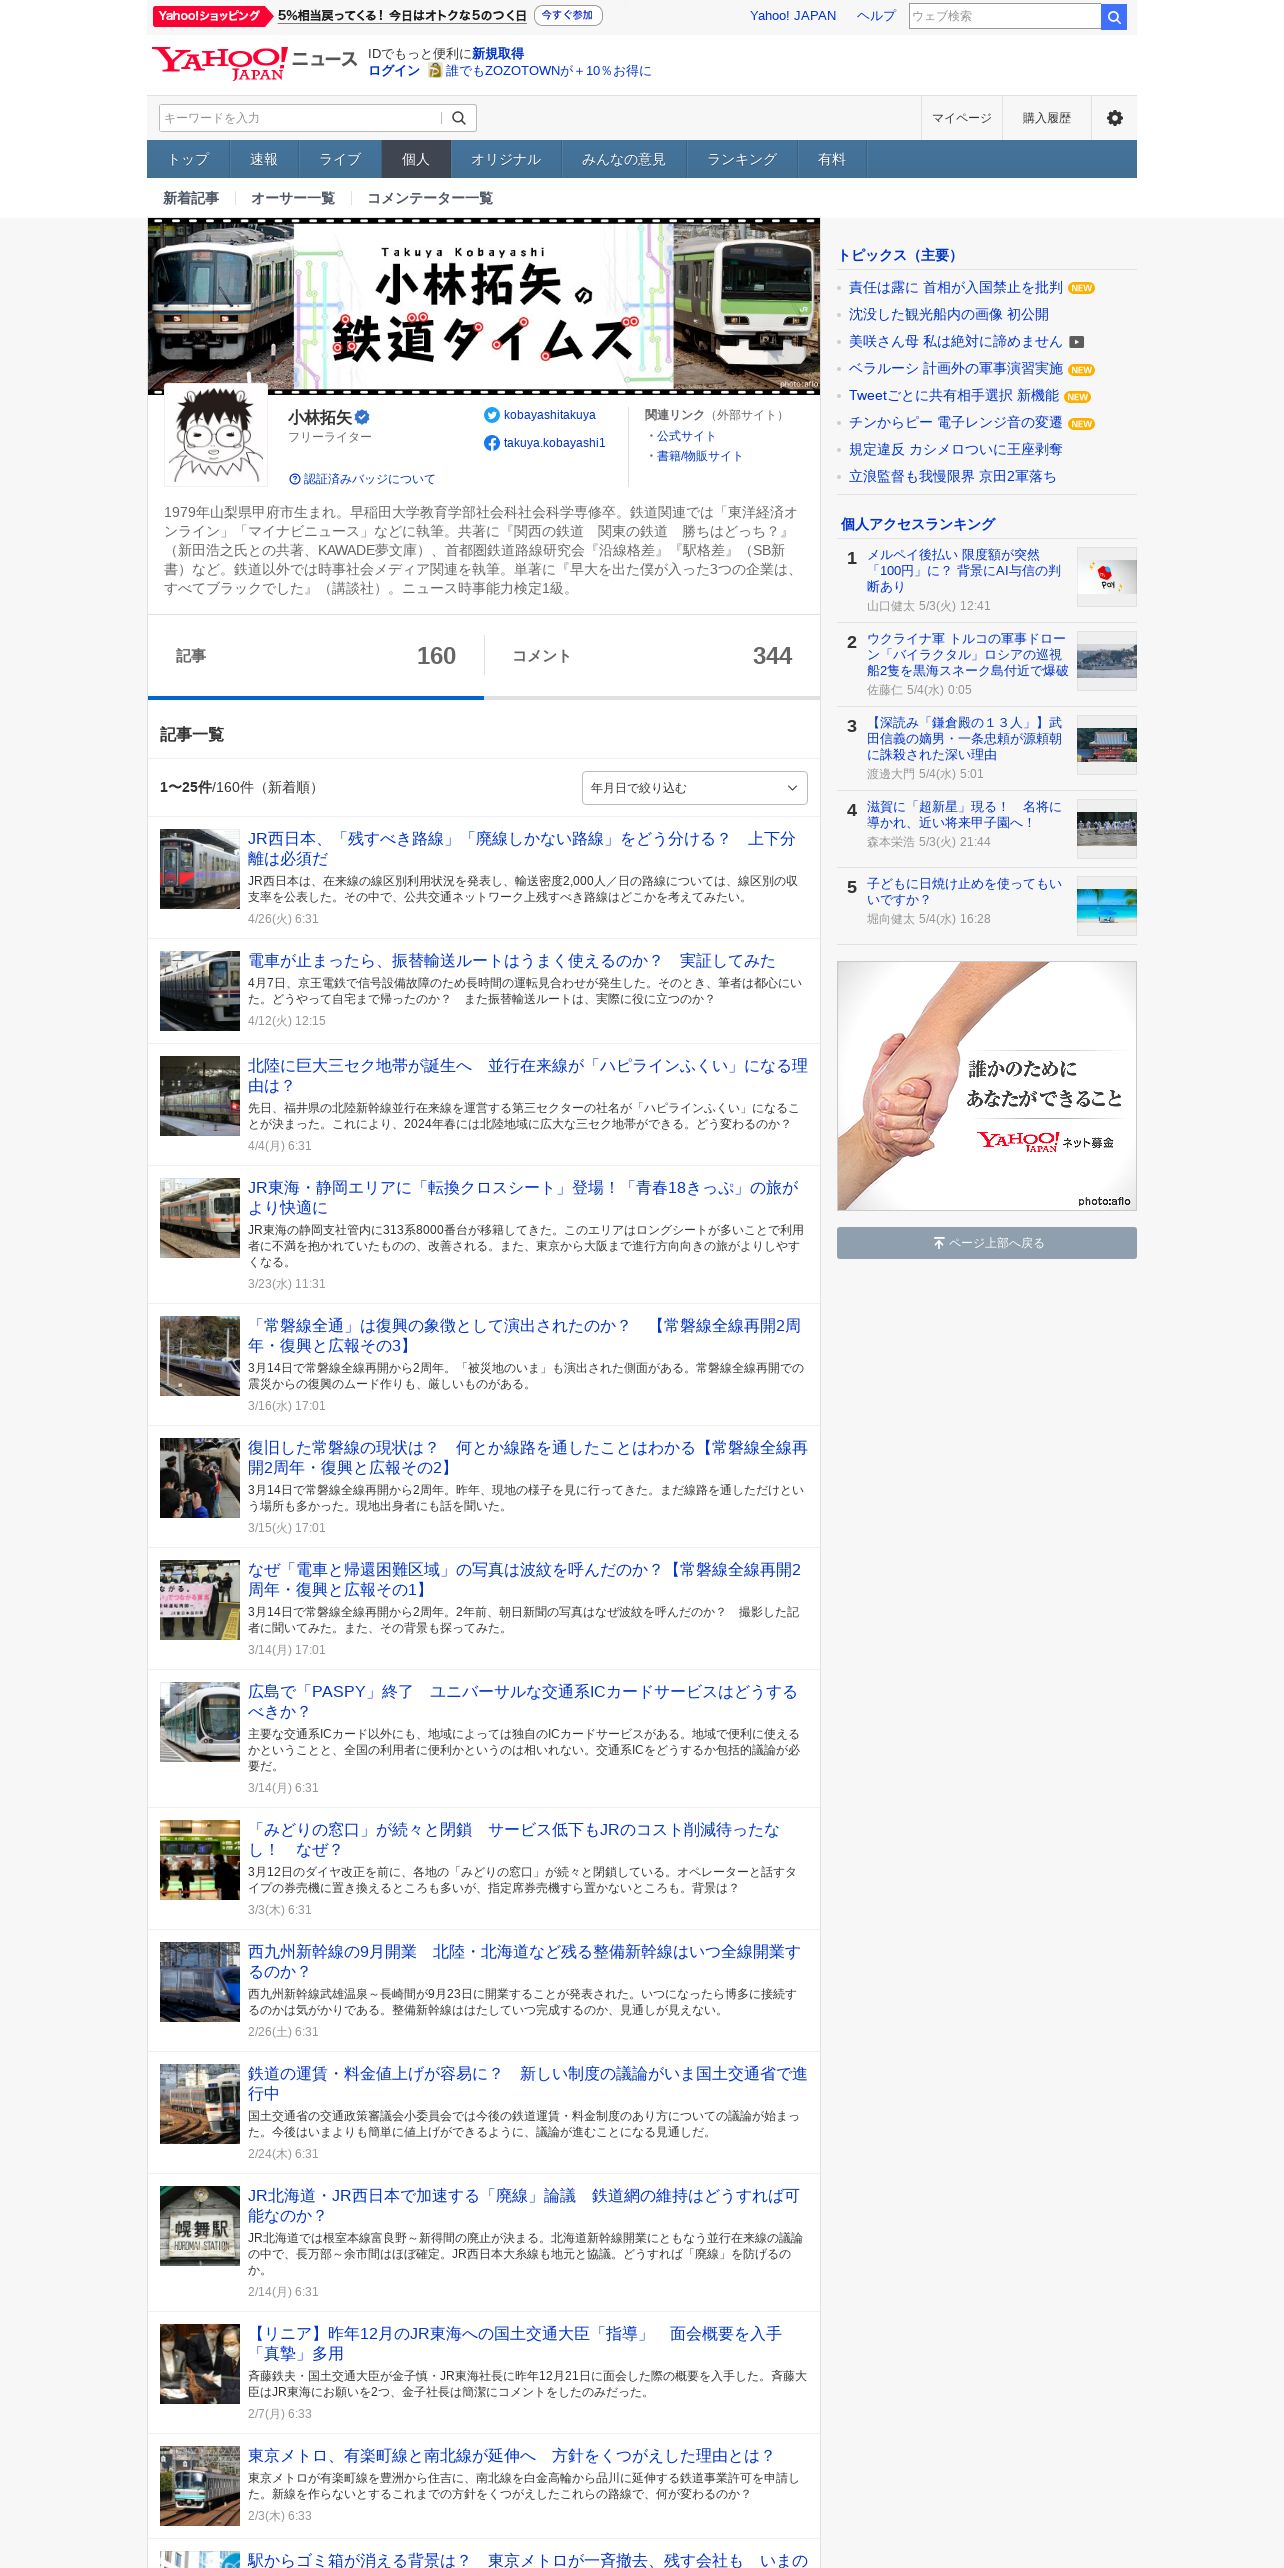
Task: Open the JR西日本 残すべき路線 article
Action: pos(522,848)
